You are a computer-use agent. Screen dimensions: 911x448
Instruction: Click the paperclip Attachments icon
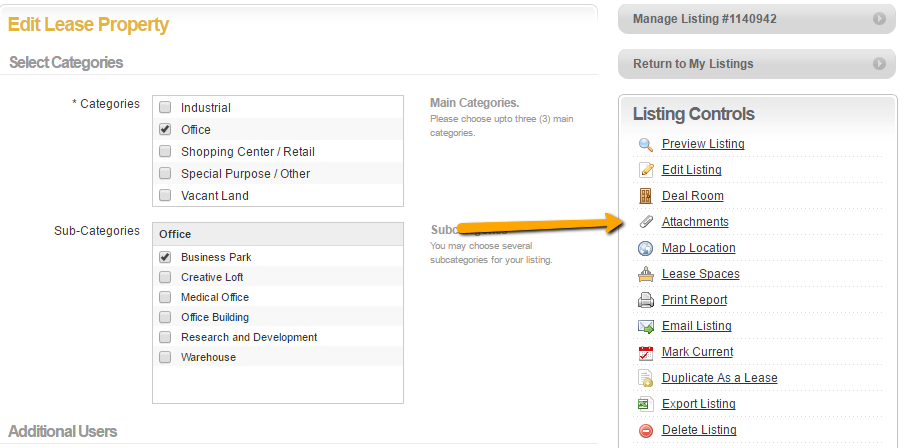pyautogui.click(x=645, y=222)
